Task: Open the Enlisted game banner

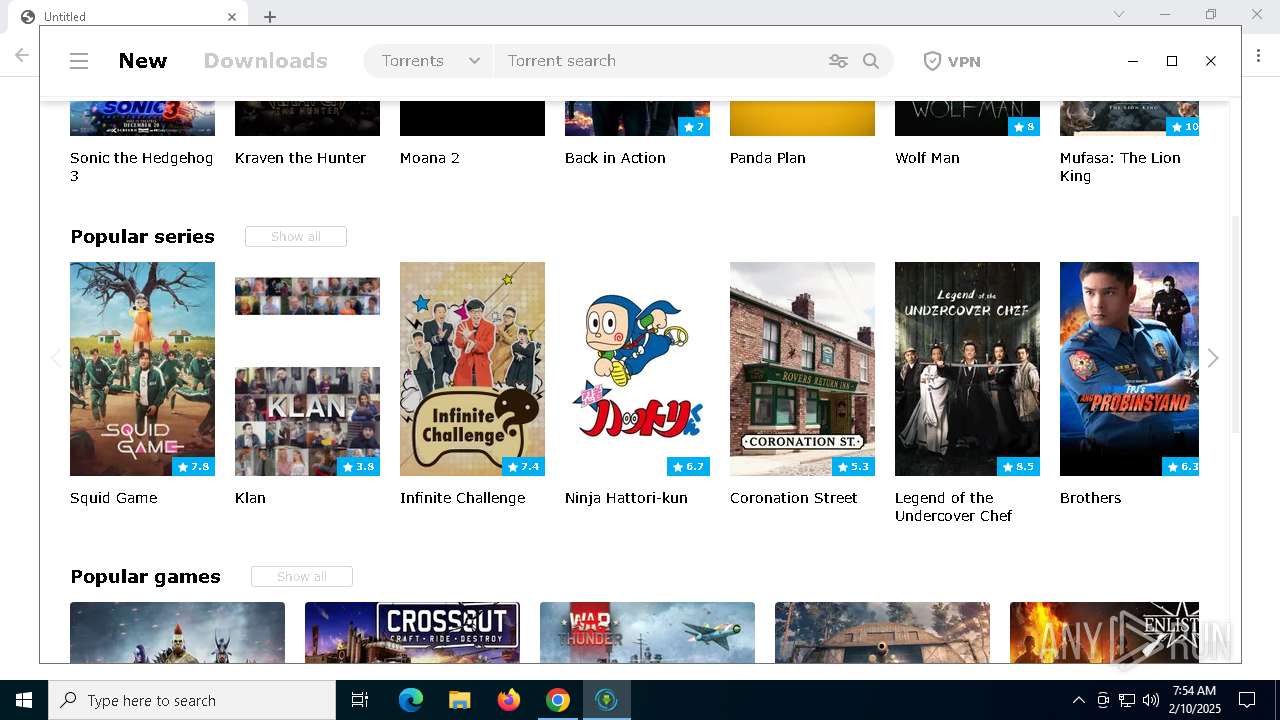Action: (1104, 632)
